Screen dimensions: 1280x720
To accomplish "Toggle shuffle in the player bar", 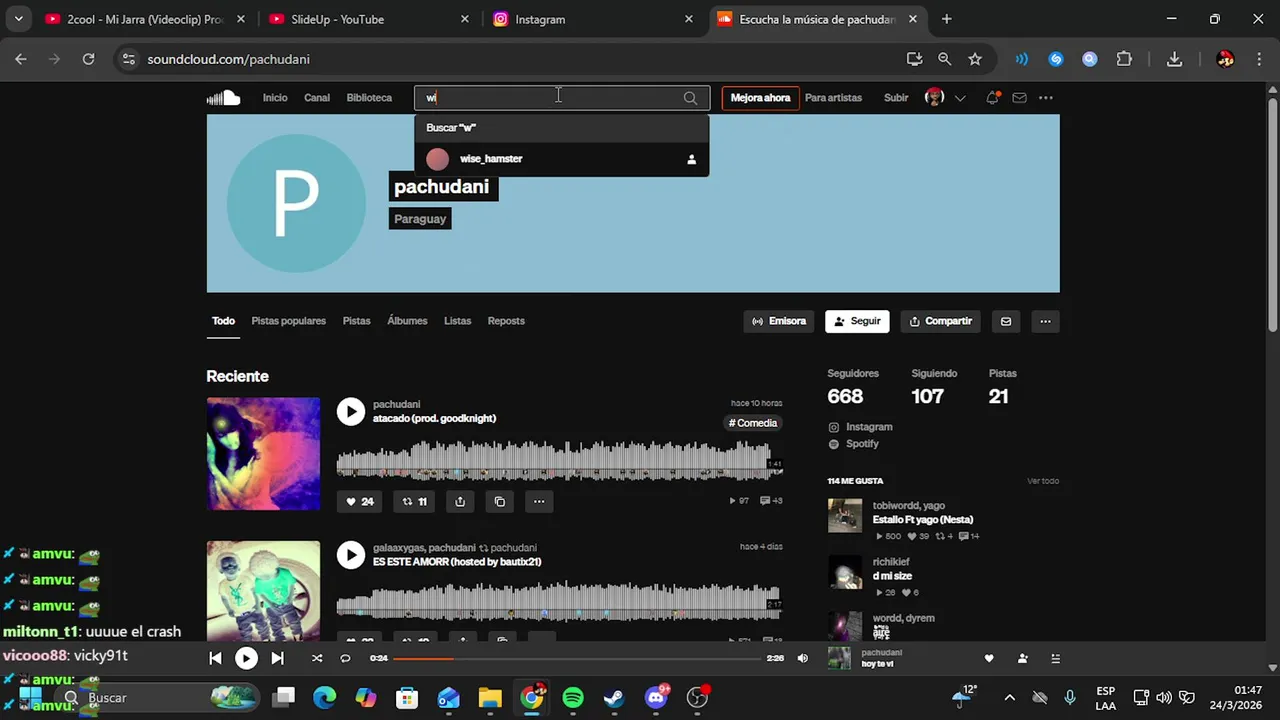I will tap(317, 658).
